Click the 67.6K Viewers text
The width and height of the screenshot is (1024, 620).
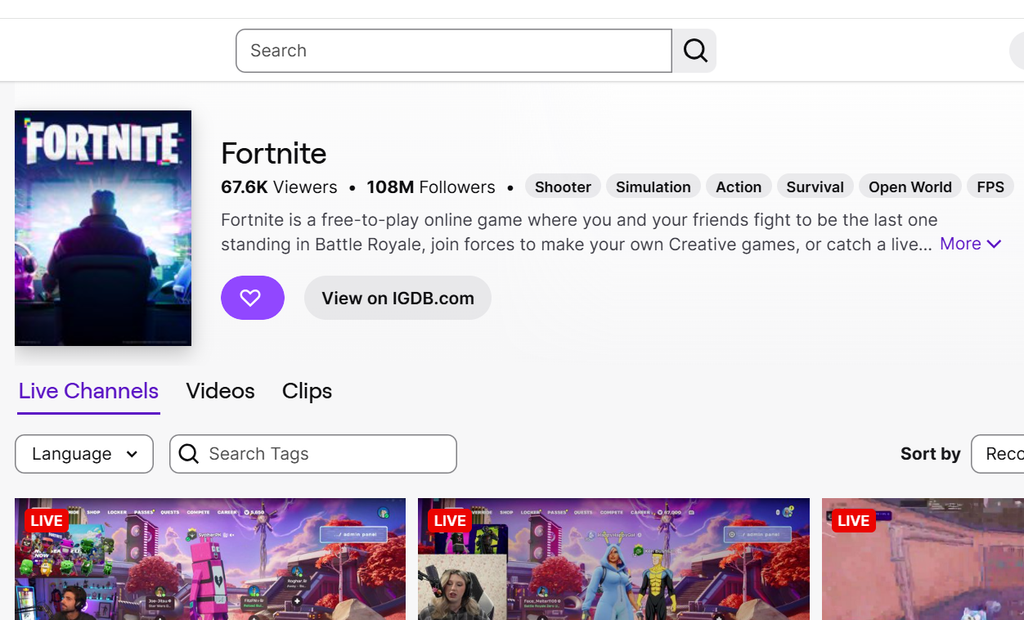click(x=279, y=187)
